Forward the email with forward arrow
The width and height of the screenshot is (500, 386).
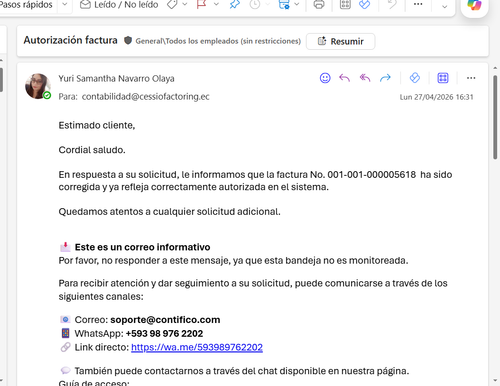coord(385,78)
